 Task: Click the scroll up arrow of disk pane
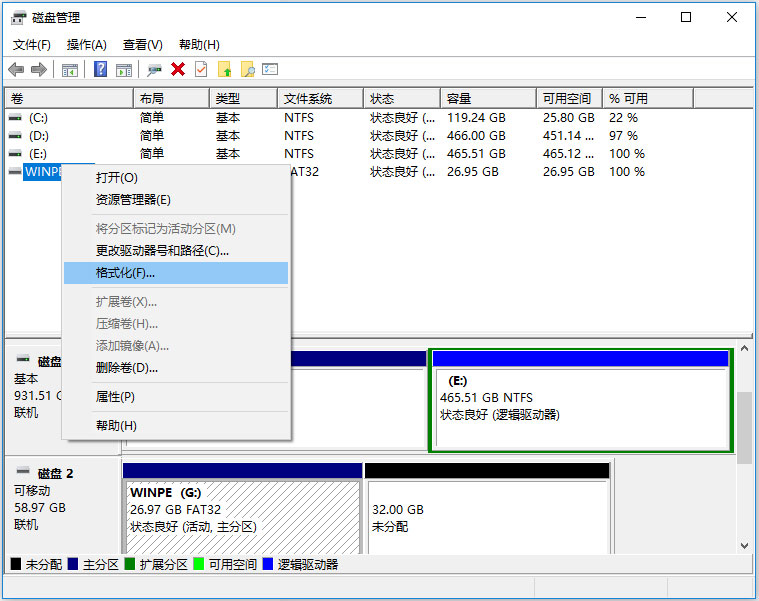point(744,348)
